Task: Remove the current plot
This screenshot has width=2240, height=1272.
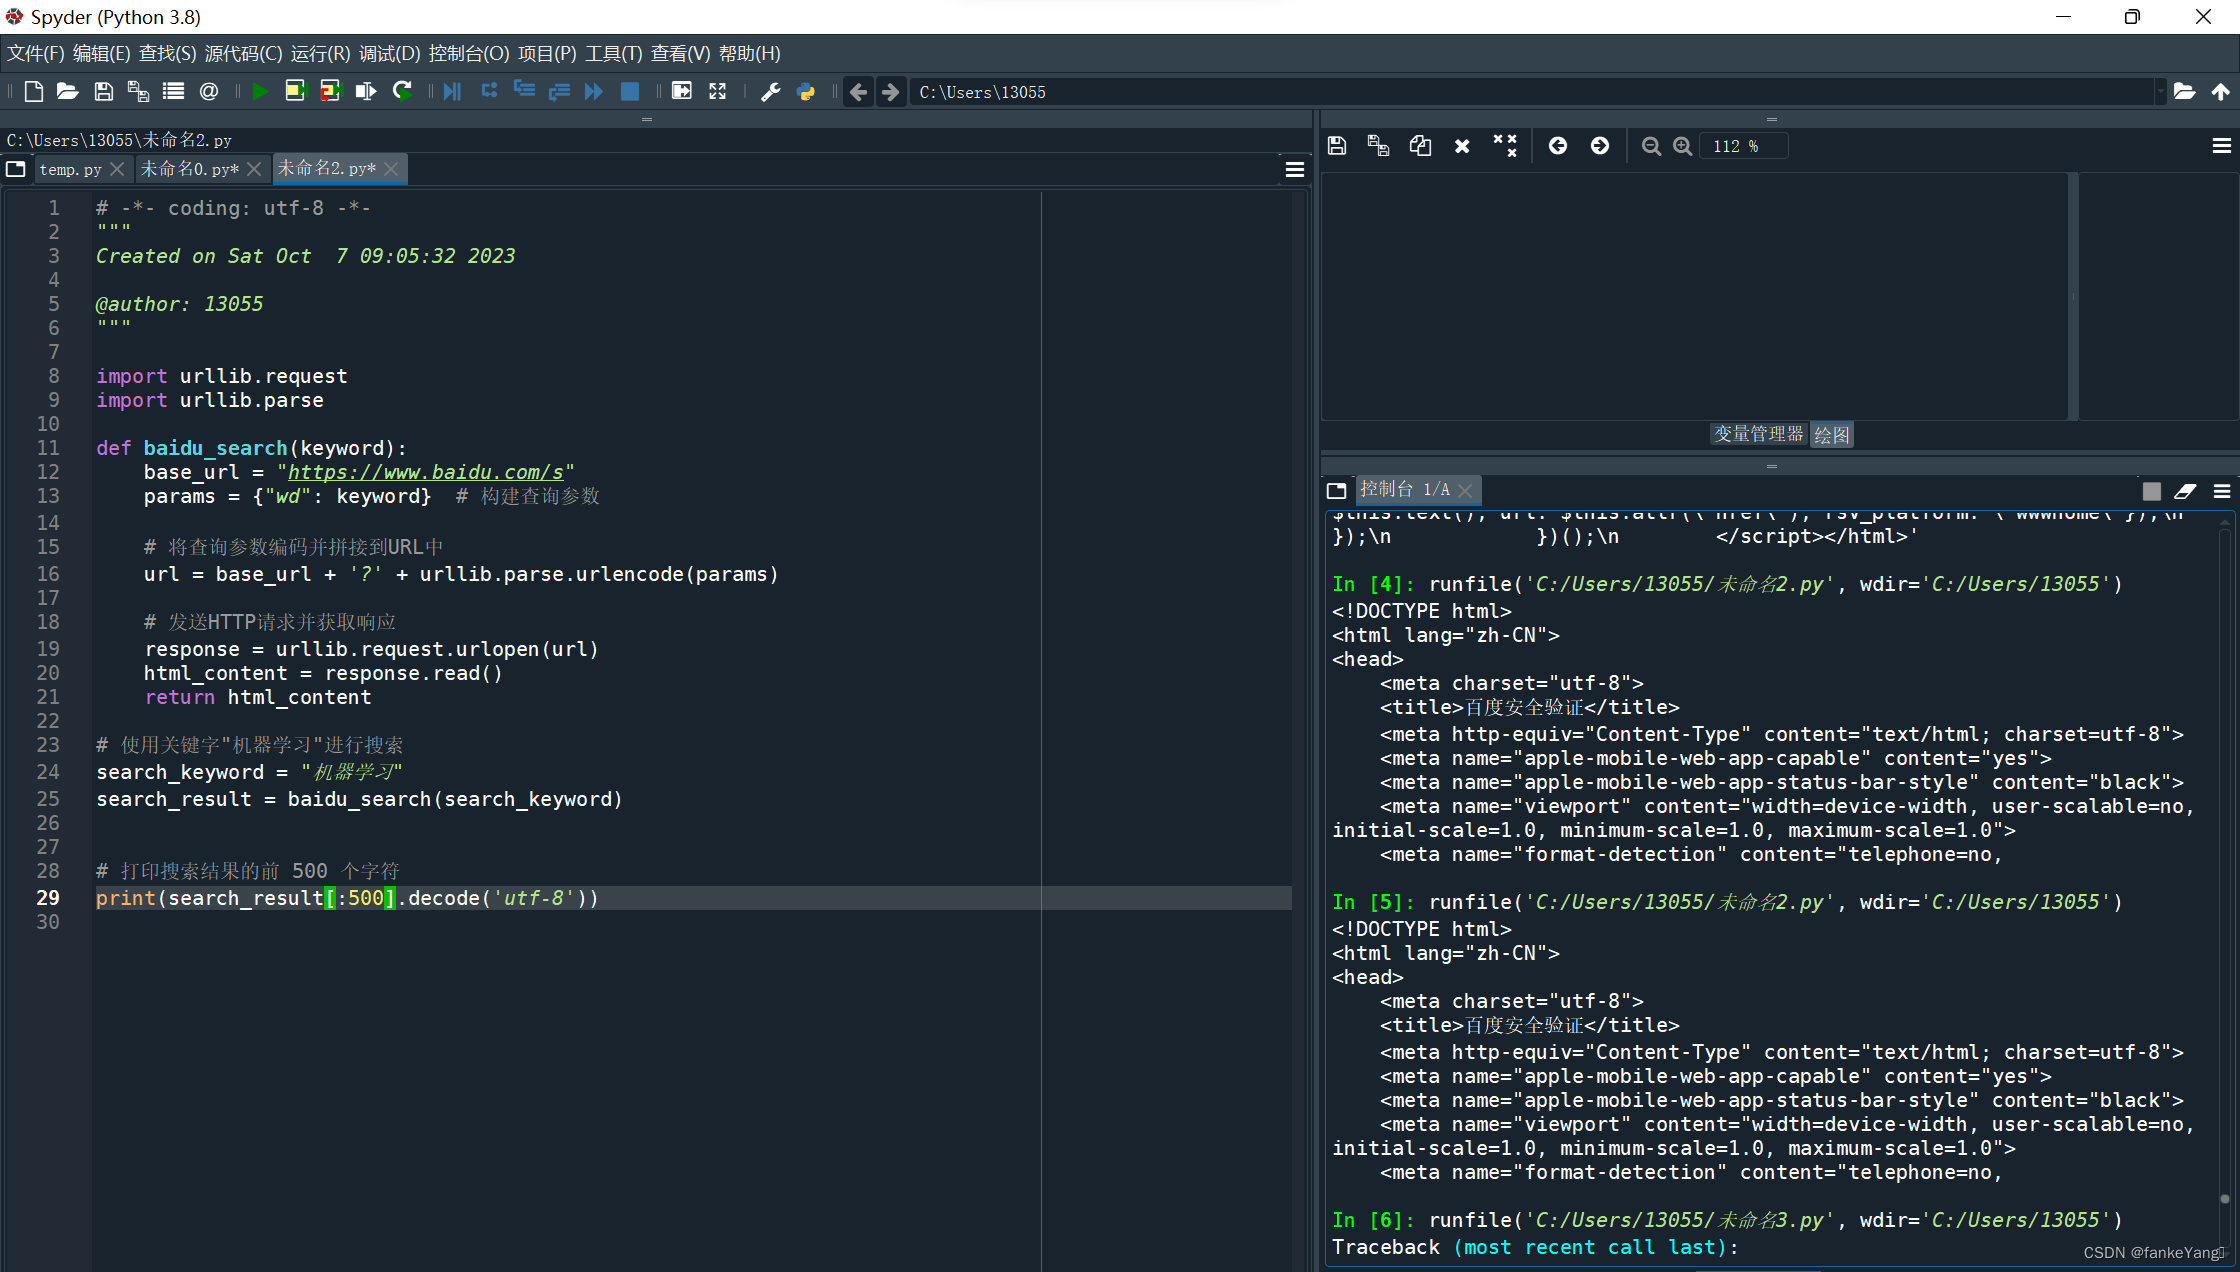Action: coord(1462,146)
